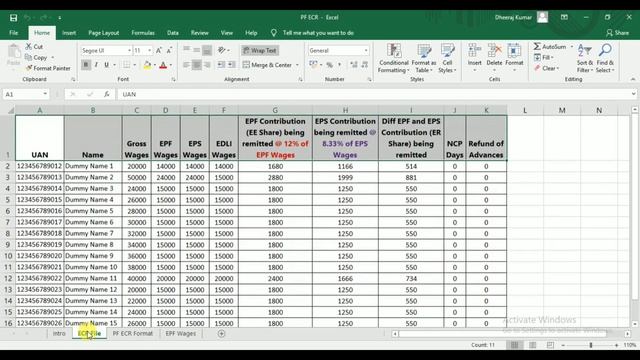
Task: Open the Formulas ribbon tab
Action: (x=143, y=33)
